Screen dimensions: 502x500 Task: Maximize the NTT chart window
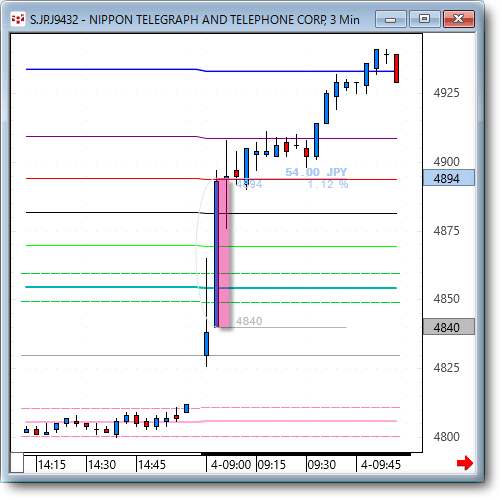coord(424,19)
